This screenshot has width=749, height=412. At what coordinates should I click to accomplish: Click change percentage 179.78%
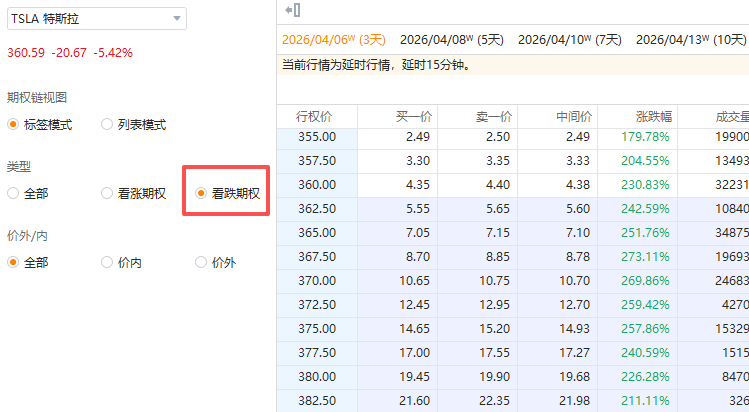coord(645,137)
